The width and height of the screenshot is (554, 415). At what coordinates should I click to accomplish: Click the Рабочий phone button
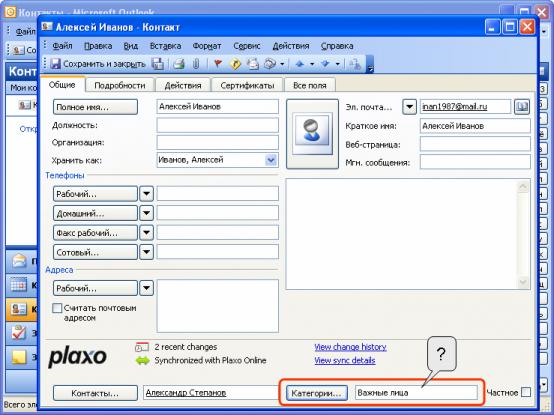coord(95,194)
